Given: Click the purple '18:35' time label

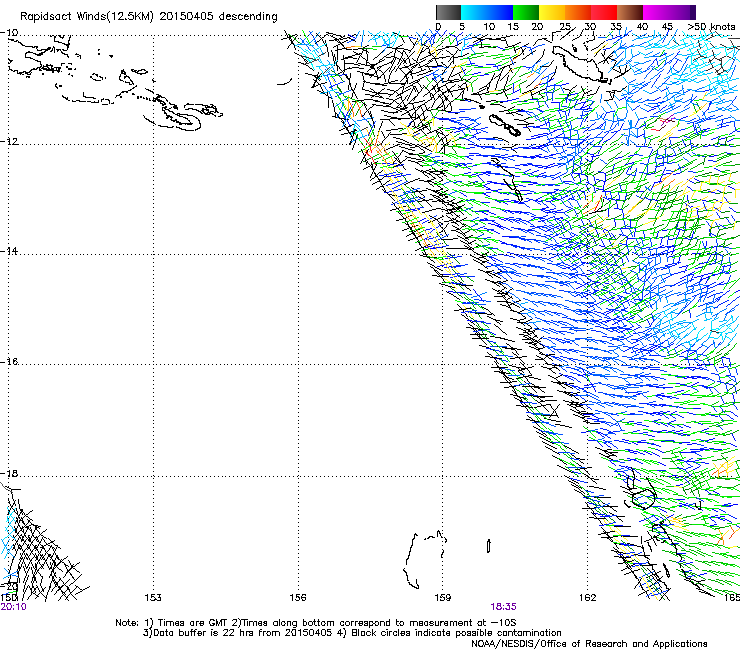Looking at the screenshot, I should 503,607.
